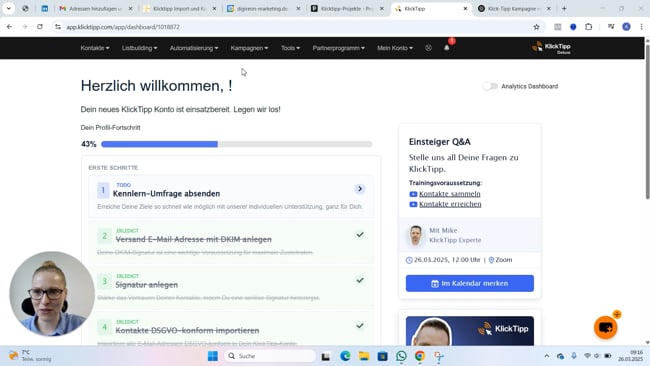Click checkmark of Versand-E-Mail-Adresse mit DKIM step
This screenshot has width=650, height=366.
pyautogui.click(x=360, y=235)
